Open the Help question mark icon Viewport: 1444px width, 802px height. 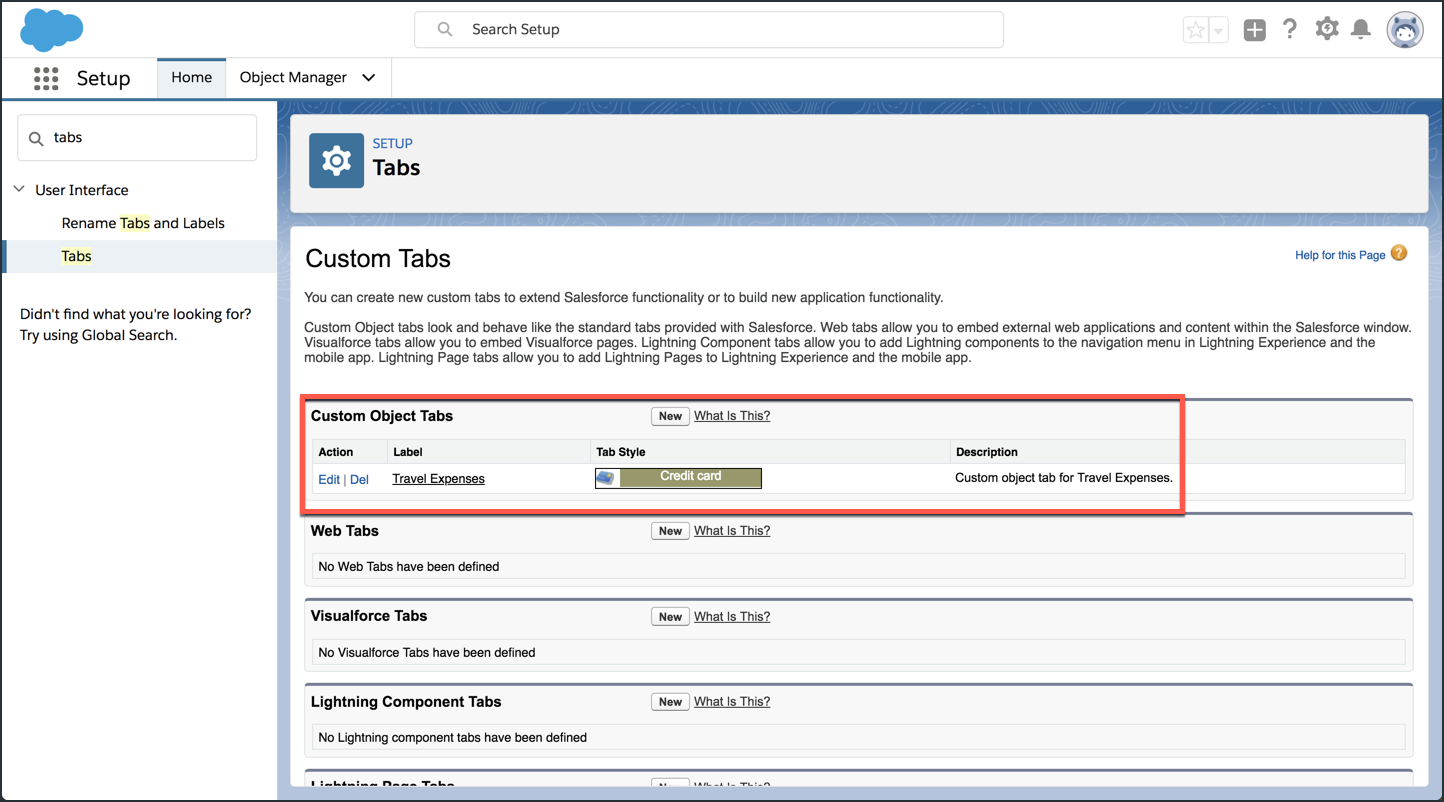coord(1290,29)
